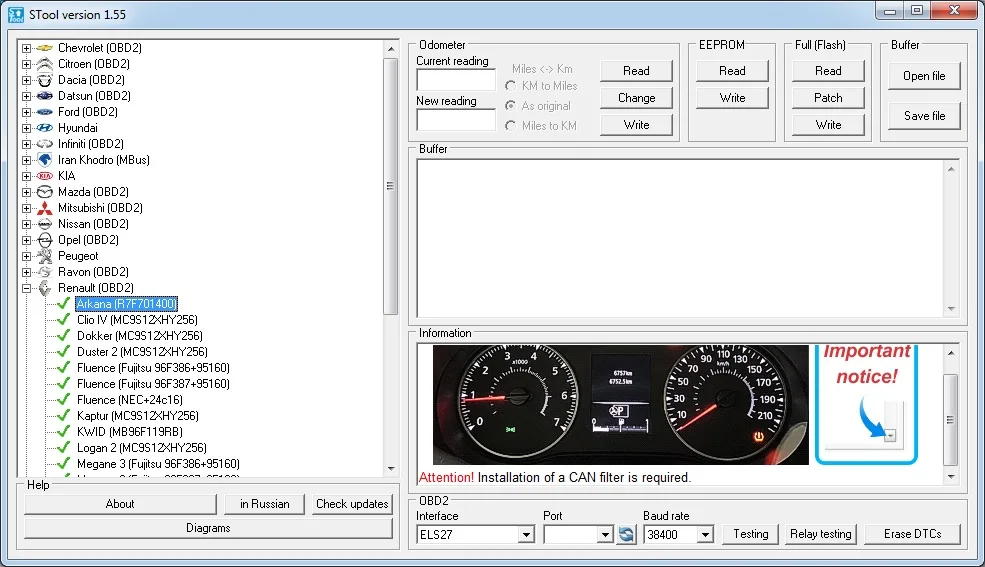
Task: Click the Mitsubishi brand logo icon
Action: 44,208
